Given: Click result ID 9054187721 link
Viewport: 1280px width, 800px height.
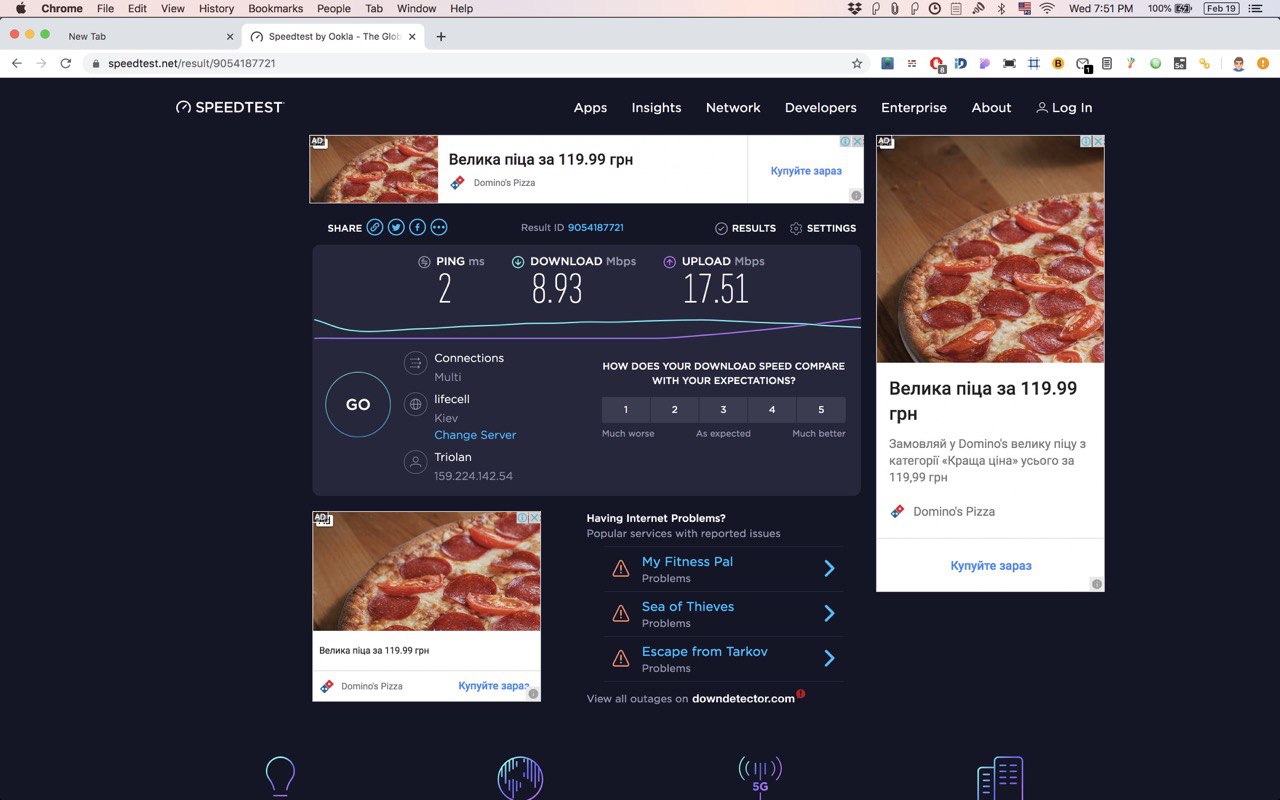Looking at the screenshot, I should click(x=596, y=228).
